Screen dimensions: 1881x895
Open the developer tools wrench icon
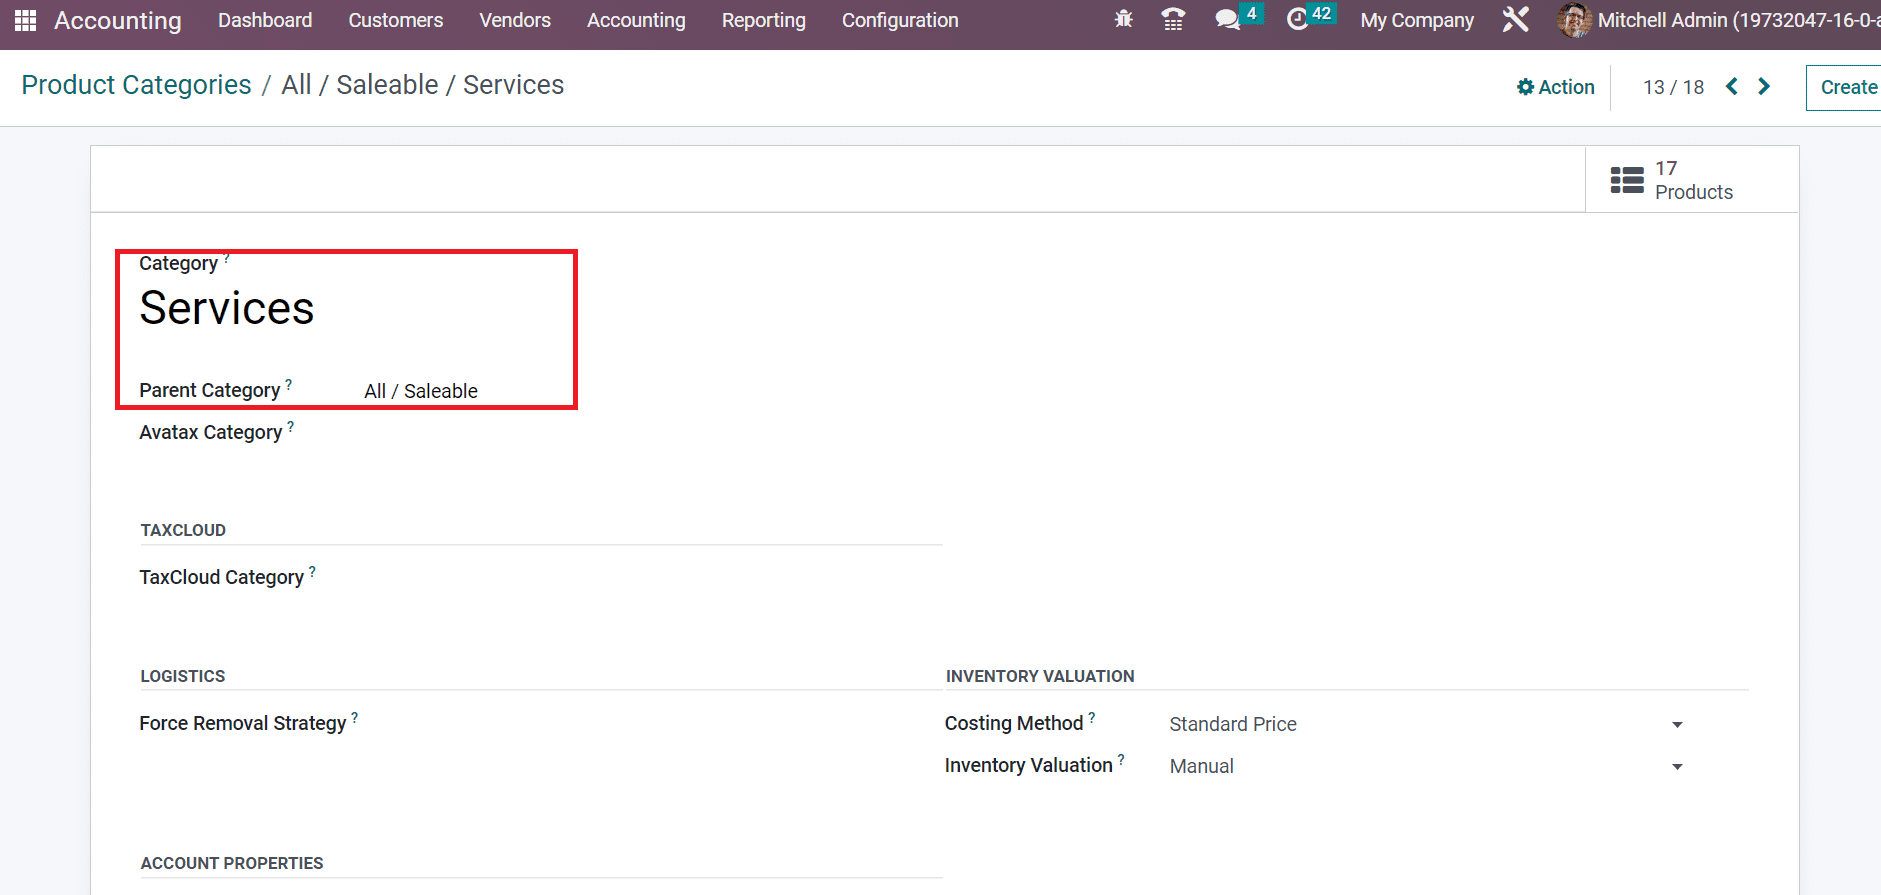pos(1516,19)
